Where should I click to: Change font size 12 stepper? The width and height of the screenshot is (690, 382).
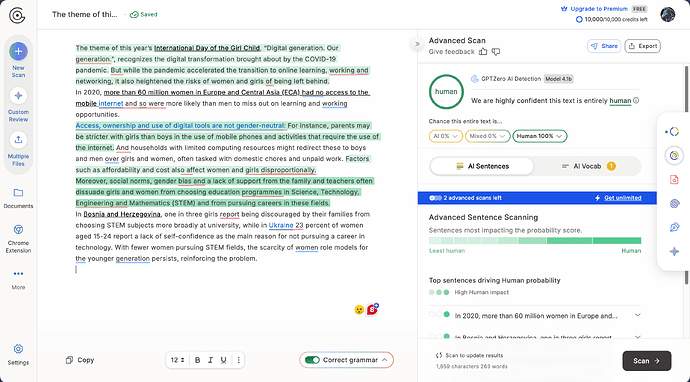point(177,360)
